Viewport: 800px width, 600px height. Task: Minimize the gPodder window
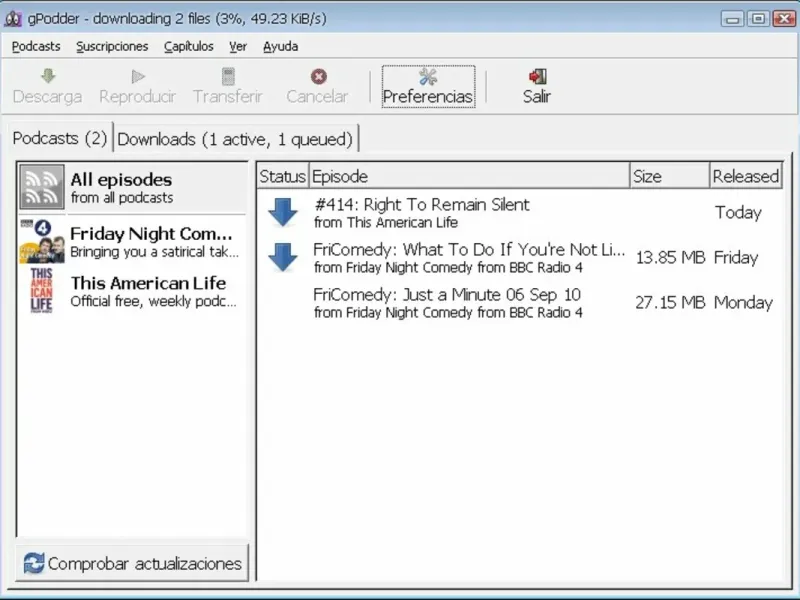(x=733, y=19)
